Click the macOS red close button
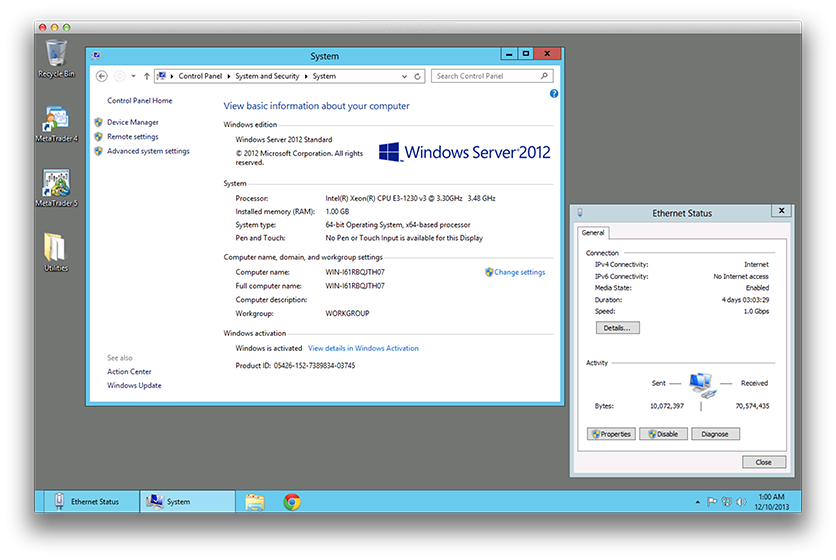Screen dimensions: 836x560 click(43, 27)
